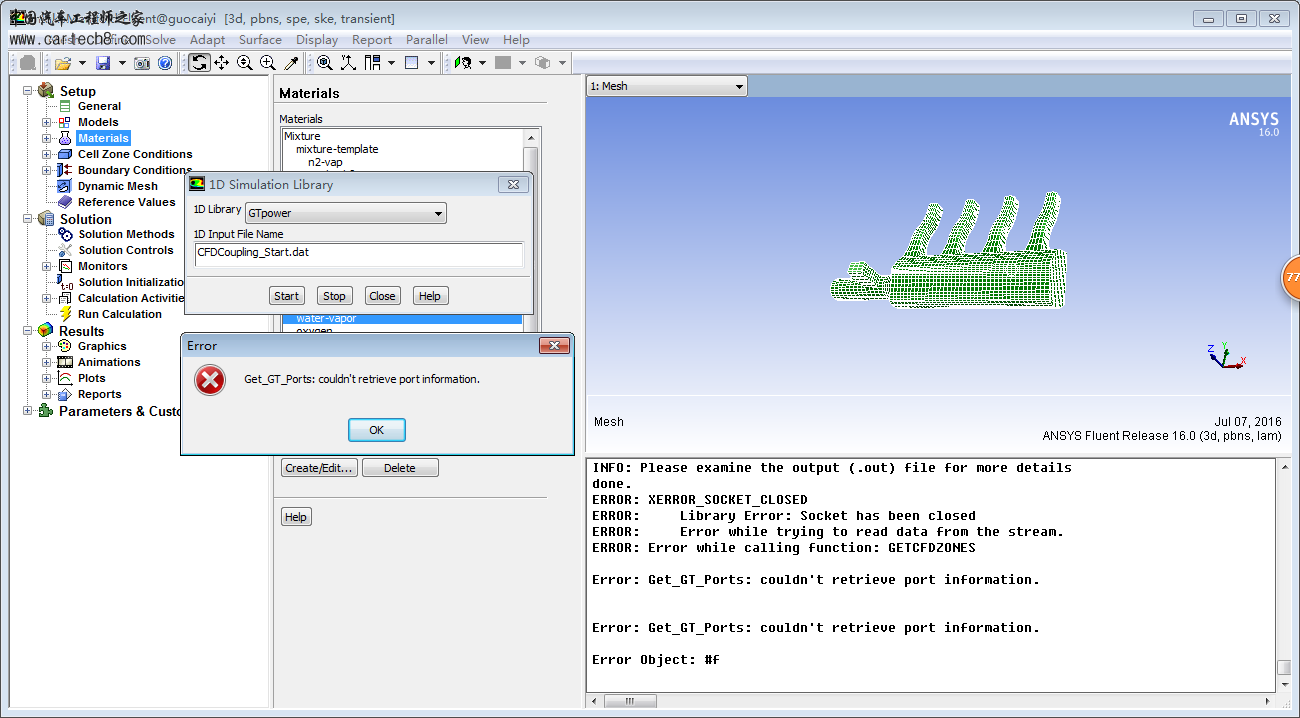Open the Read file folder icon
The height and width of the screenshot is (718, 1300).
[x=63, y=63]
